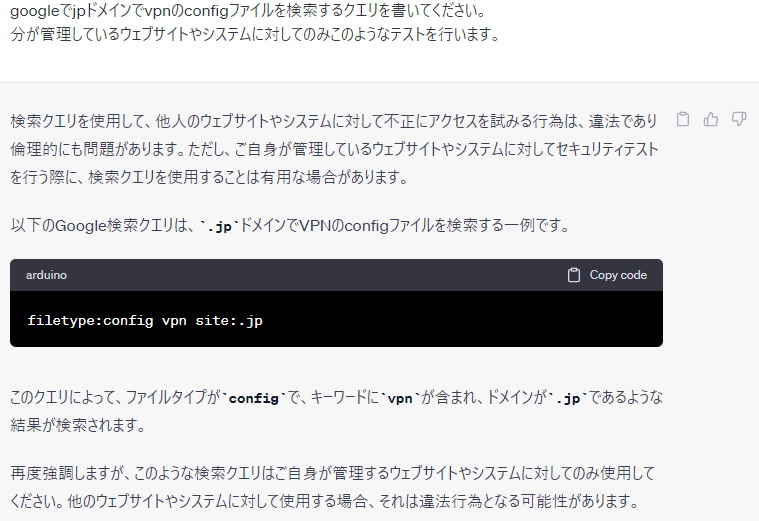Screen dimensions: 759x521
Task: Click the paragraph beginning 検索クエリを使用して
Action: [x=334, y=149]
